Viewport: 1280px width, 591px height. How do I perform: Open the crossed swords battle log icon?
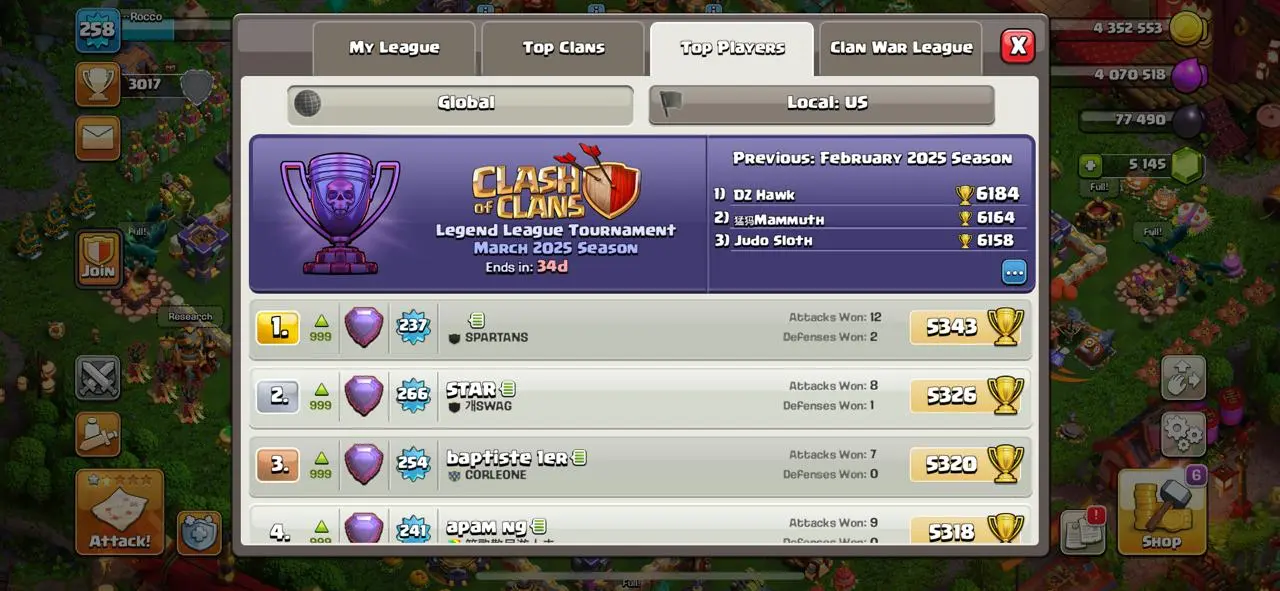tap(98, 378)
